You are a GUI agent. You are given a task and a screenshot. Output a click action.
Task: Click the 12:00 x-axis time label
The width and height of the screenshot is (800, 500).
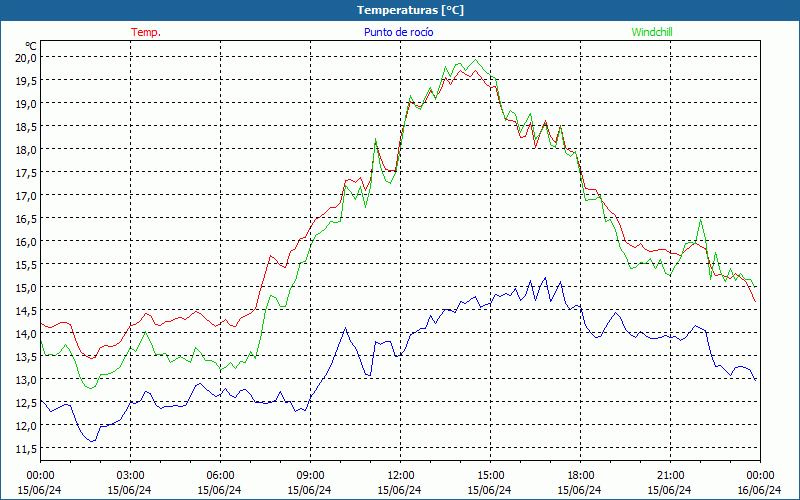pyautogui.click(x=400, y=475)
